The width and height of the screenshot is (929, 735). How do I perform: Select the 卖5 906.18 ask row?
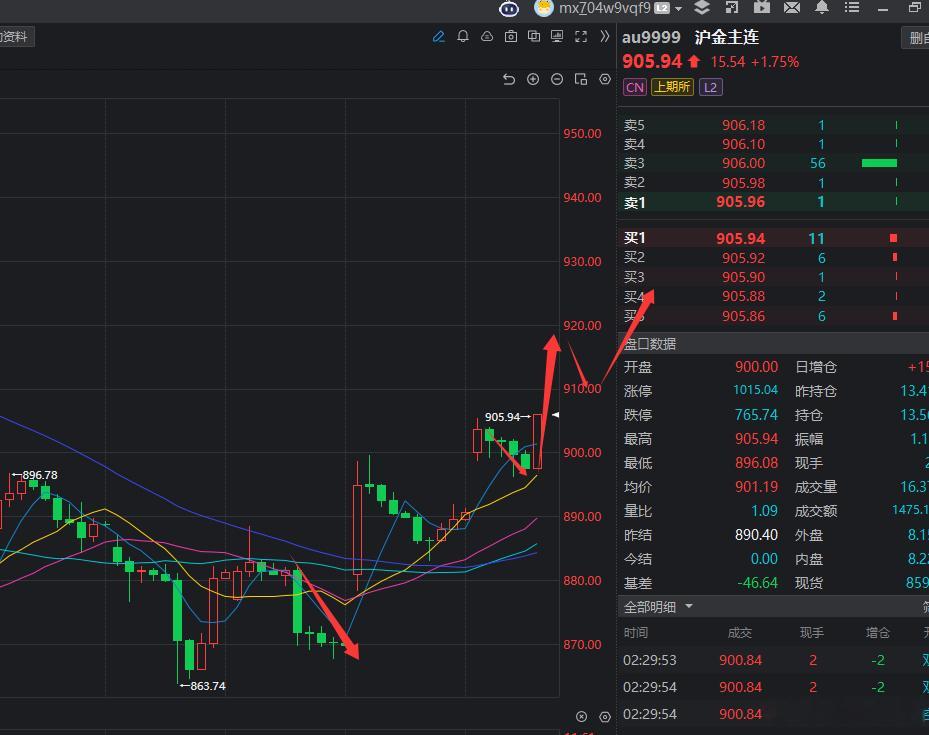tap(773, 125)
